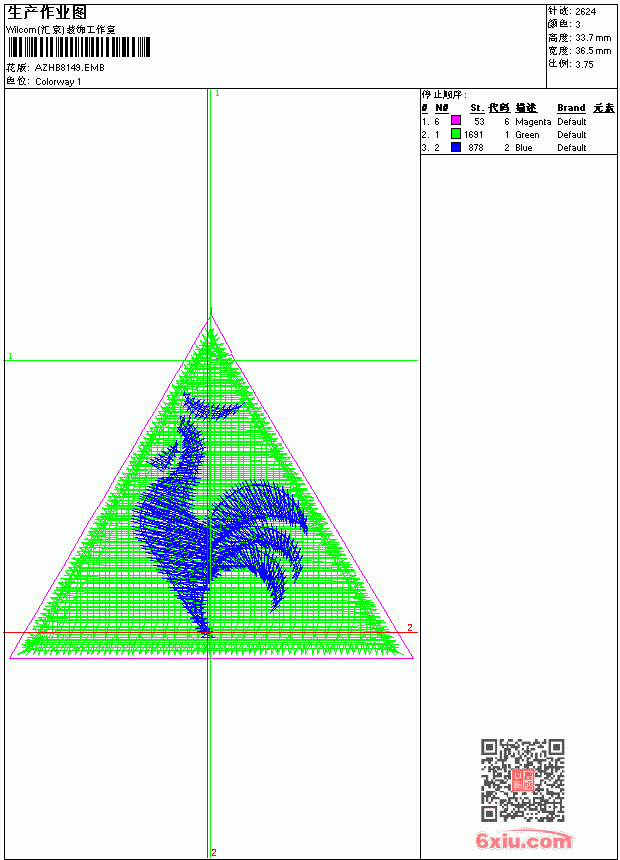
Task: Click the blue color swatch
Action: coord(455,147)
